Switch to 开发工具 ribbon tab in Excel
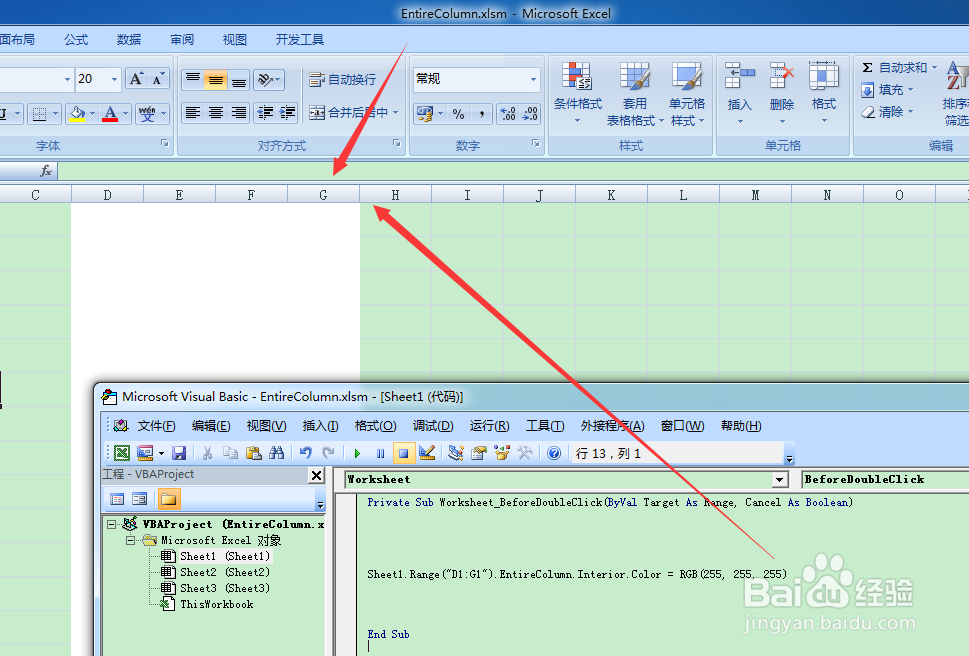 pos(300,40)
